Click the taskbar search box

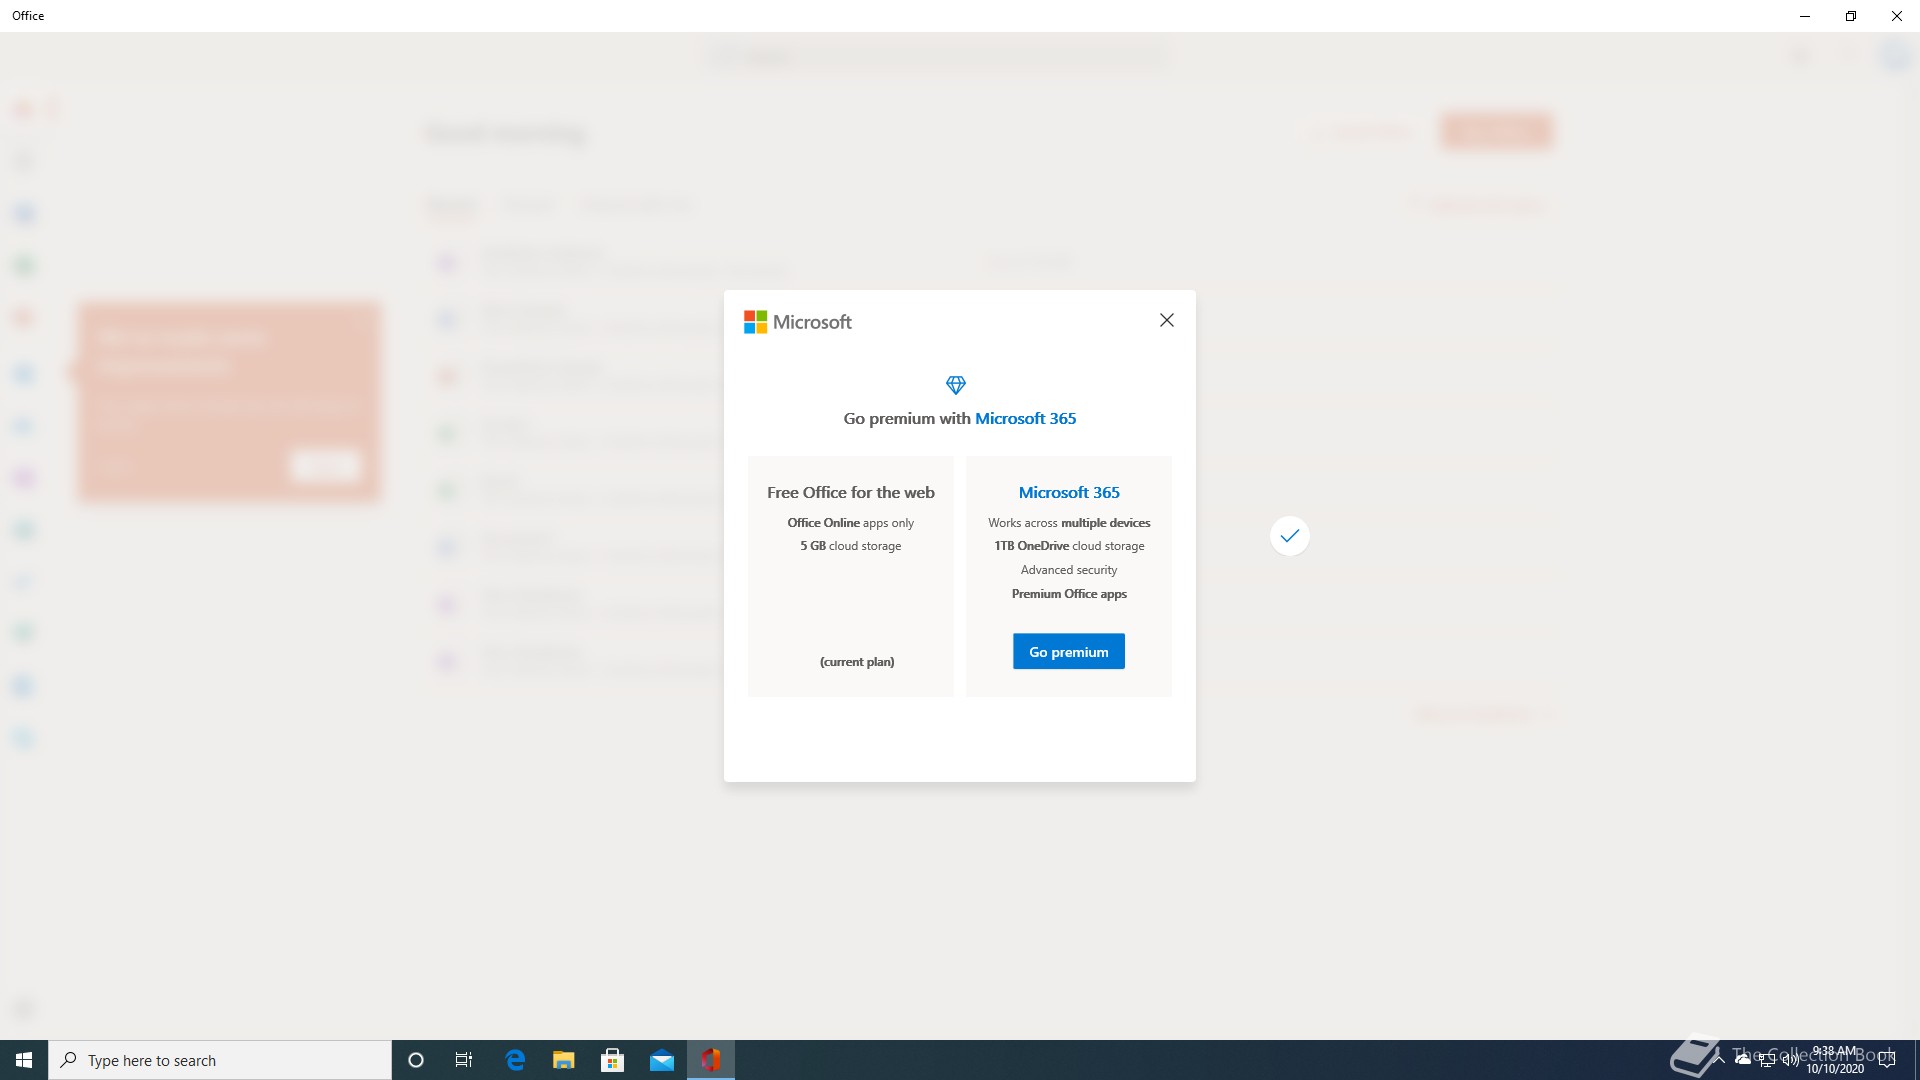pos(220,1060)
